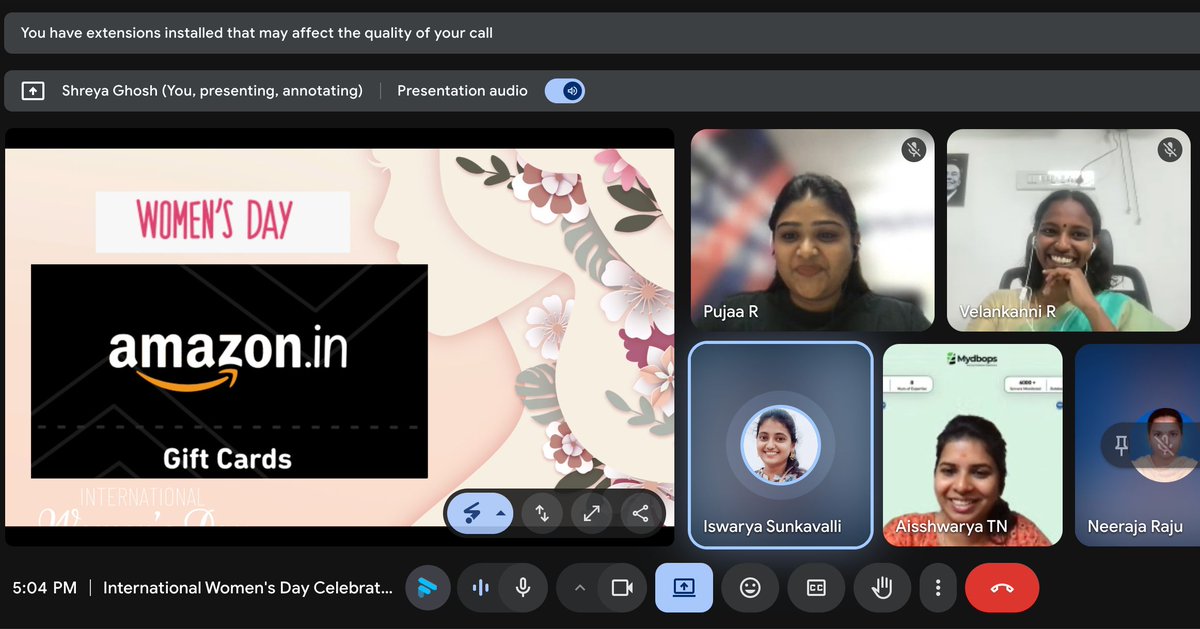Toggle the Presentation audio switch
This screenshot has width=1200, height=629.
tap(565, 91)
